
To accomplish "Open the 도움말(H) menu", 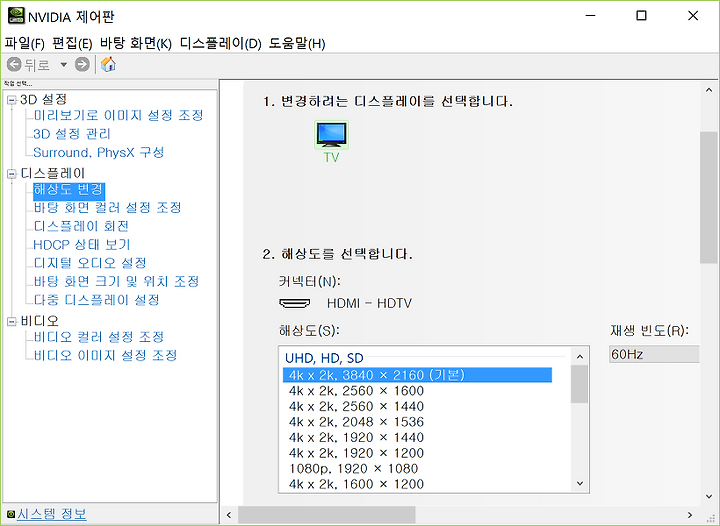I will tap(297, 44).
